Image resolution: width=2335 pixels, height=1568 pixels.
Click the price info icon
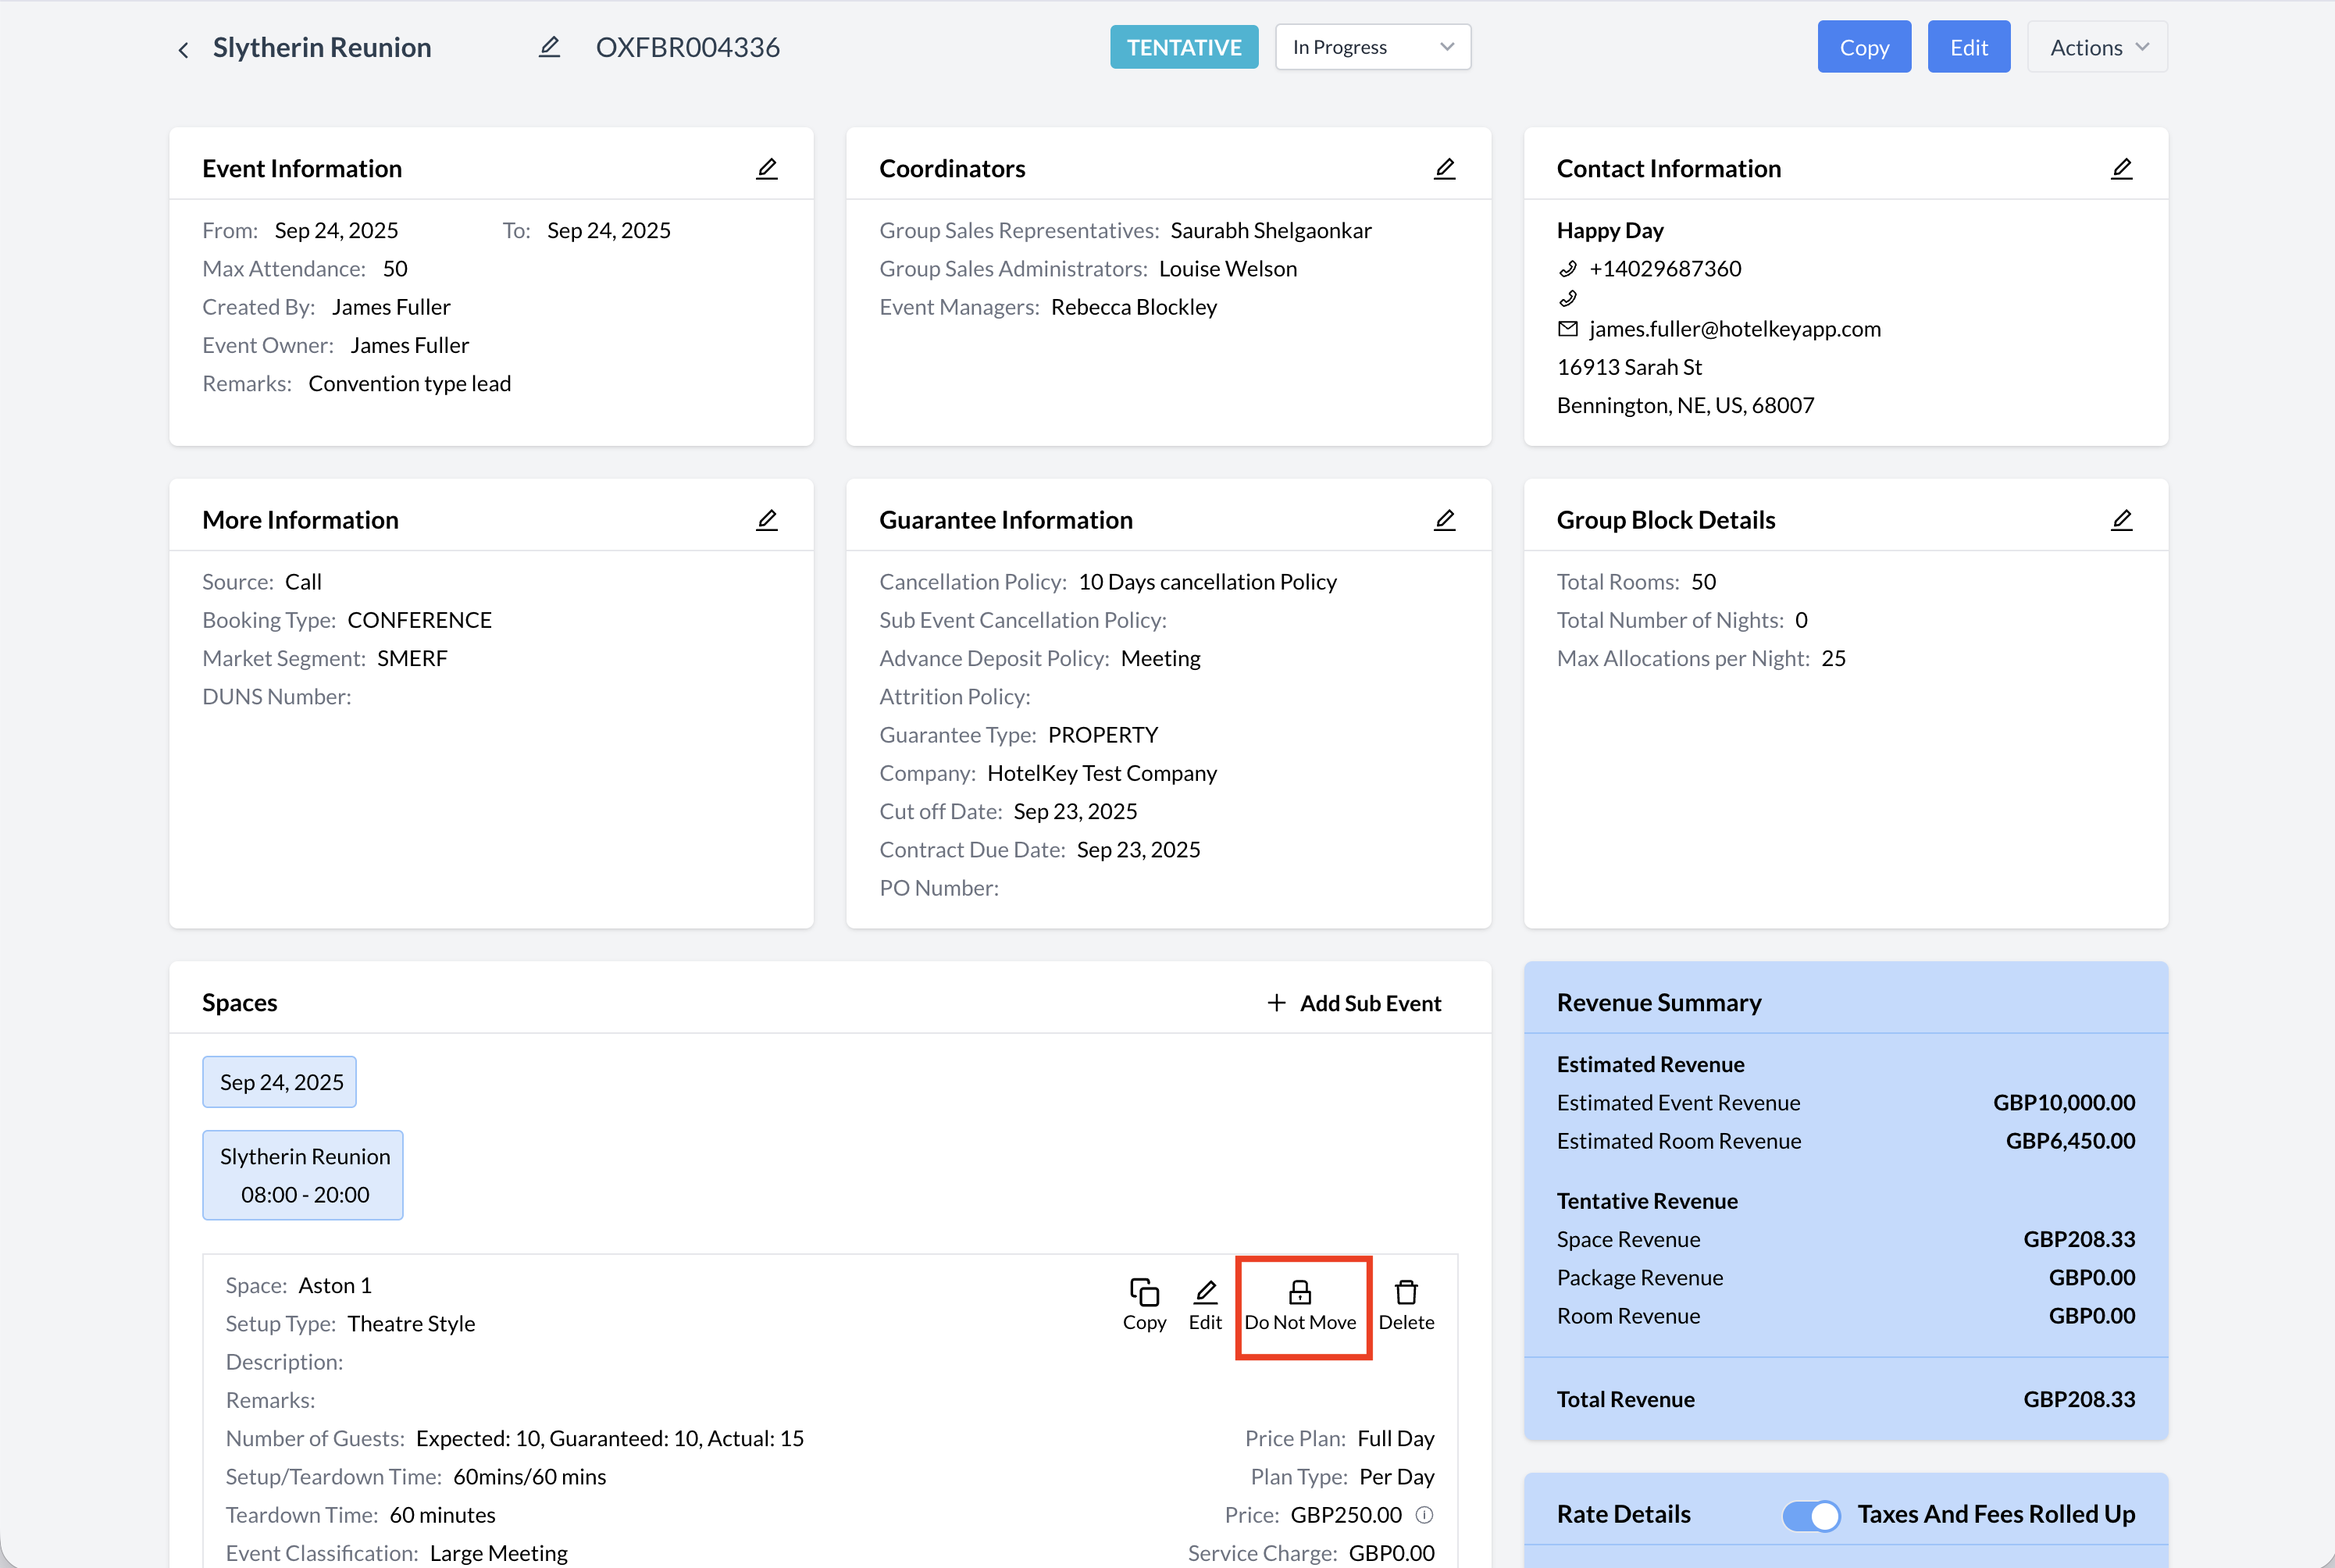[x=1424, y=1515]
